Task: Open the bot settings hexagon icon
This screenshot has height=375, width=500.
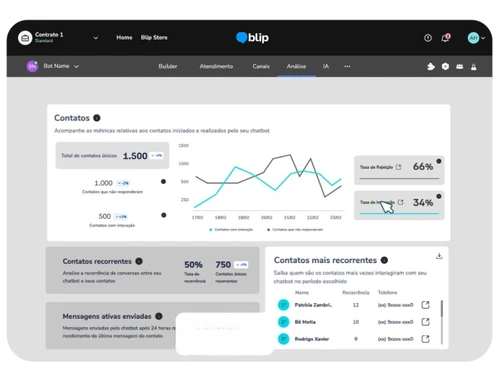Action: point(445,67)
